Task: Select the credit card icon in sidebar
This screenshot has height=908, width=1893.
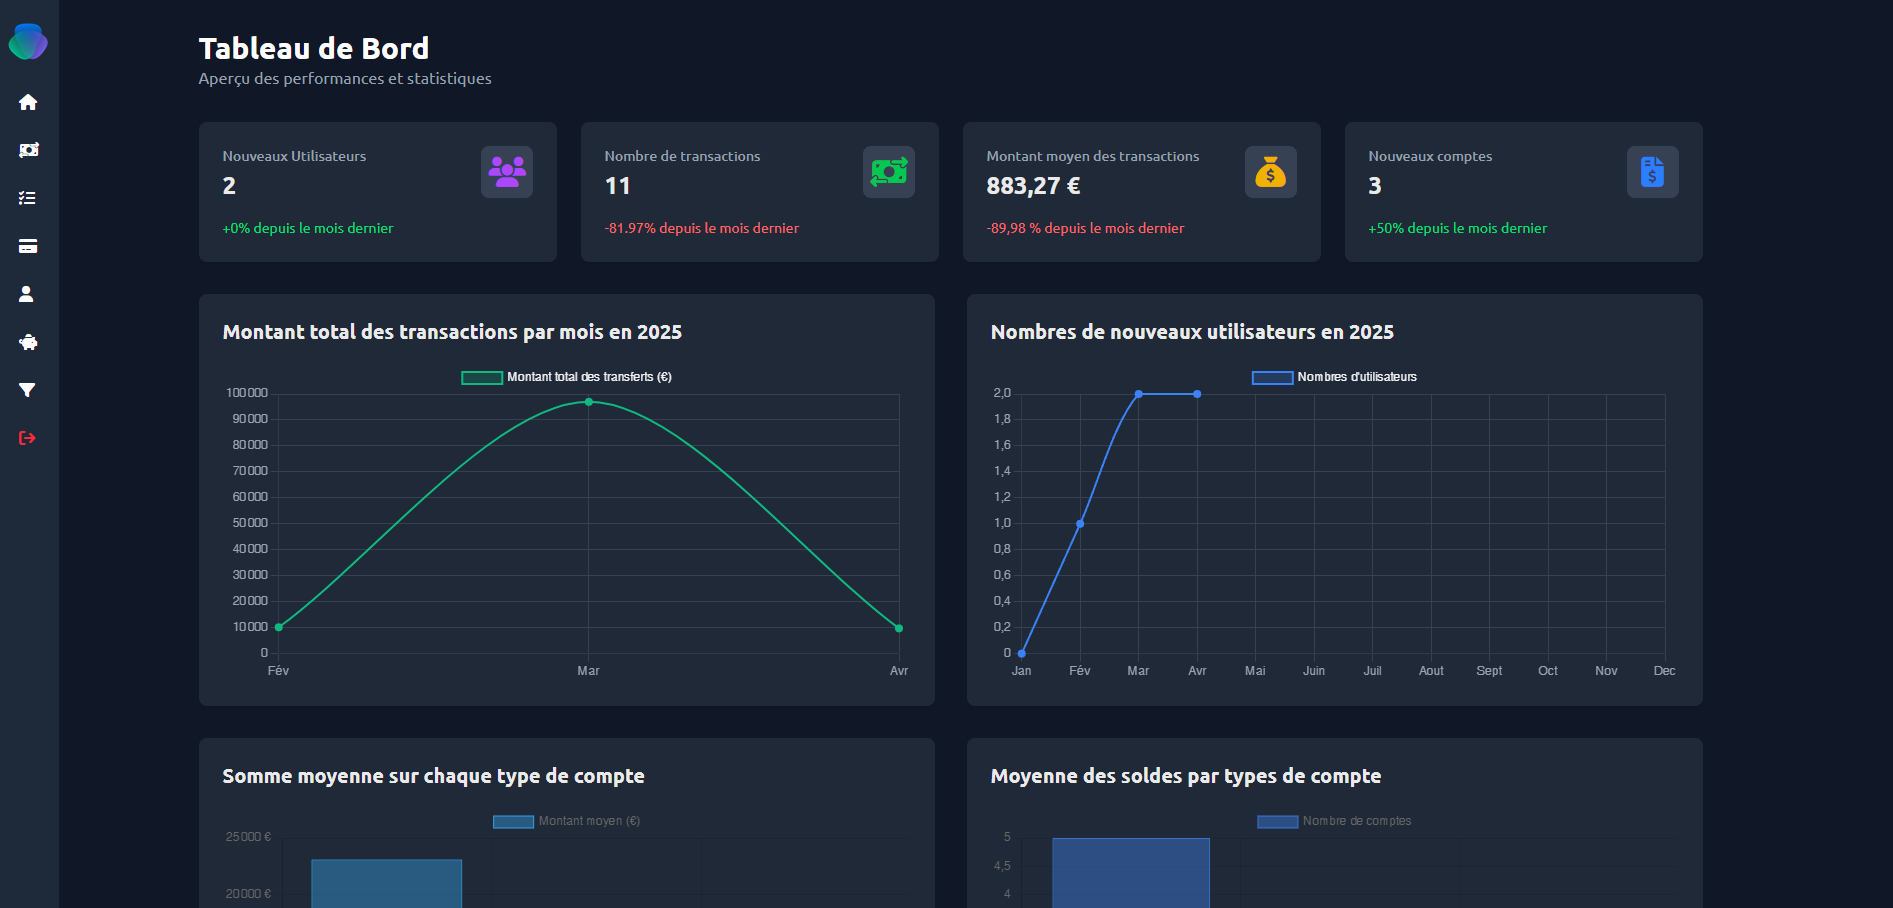Action: coord(28,246)
